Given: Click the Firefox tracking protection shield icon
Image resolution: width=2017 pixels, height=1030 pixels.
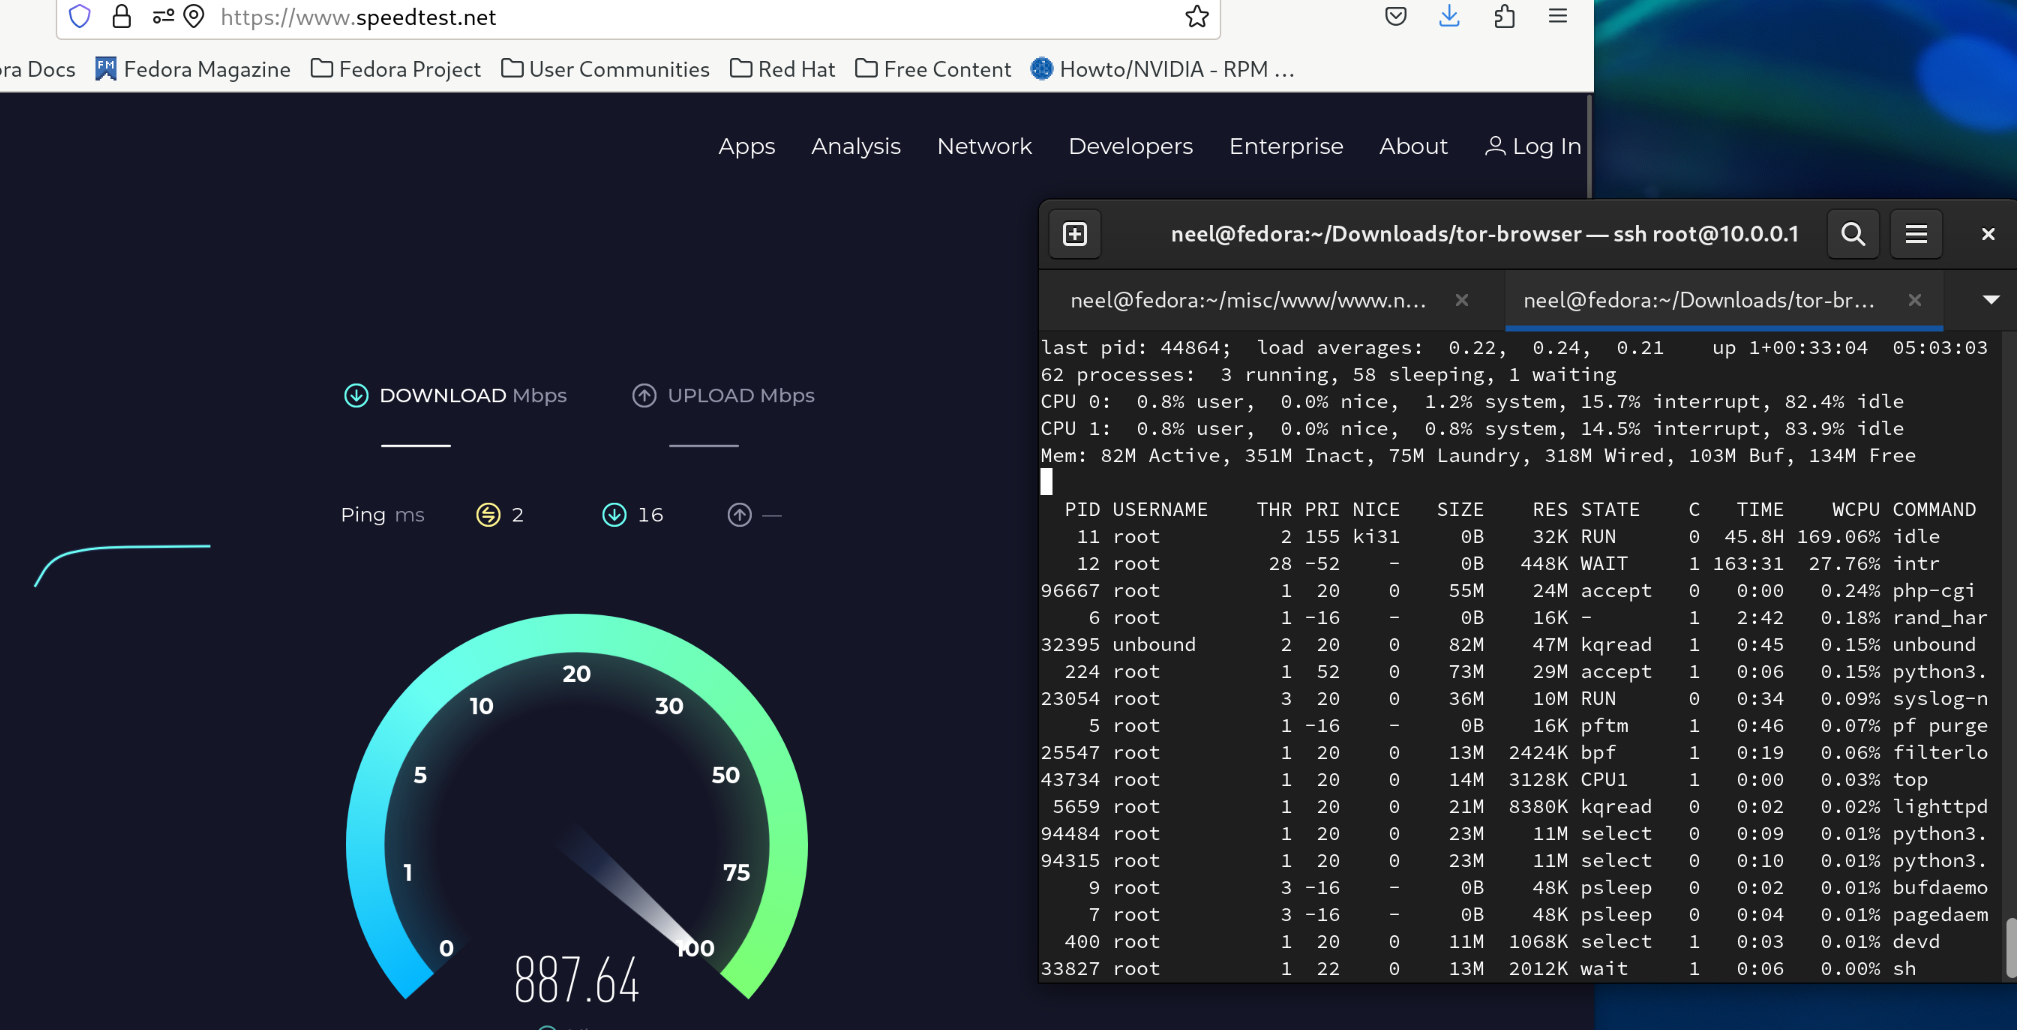Looking at the screenshot, I should click(80, 16).
